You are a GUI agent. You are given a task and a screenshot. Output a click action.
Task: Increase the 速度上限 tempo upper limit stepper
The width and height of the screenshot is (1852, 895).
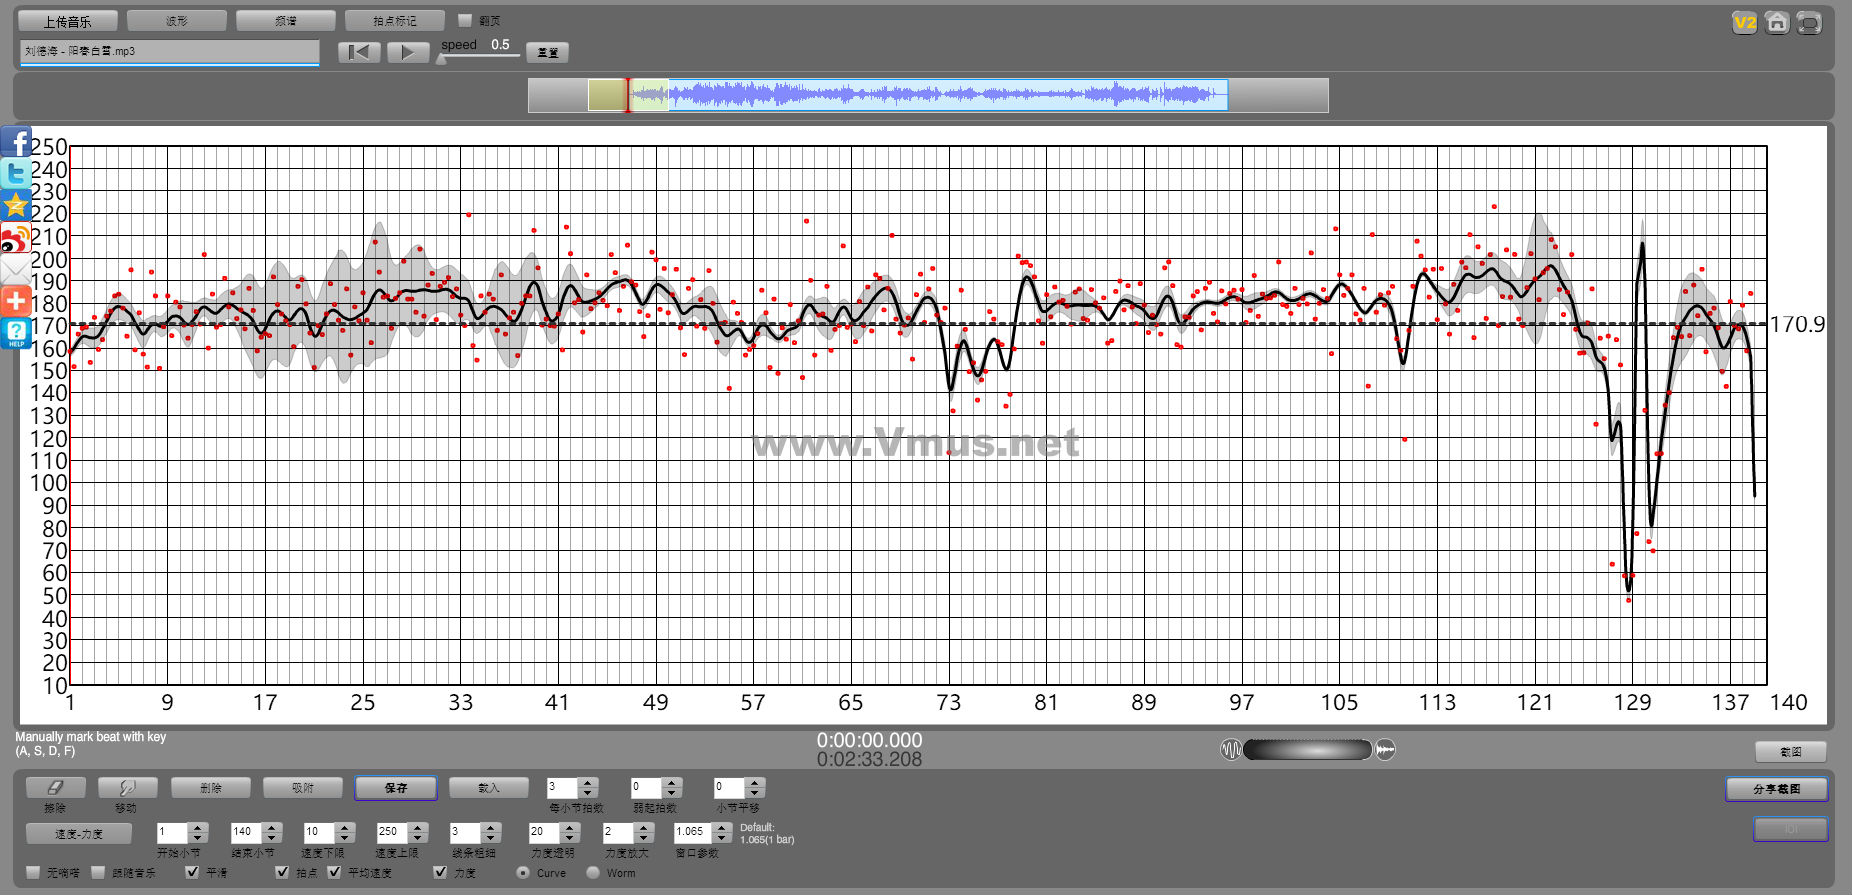click(x=418, y=827)
